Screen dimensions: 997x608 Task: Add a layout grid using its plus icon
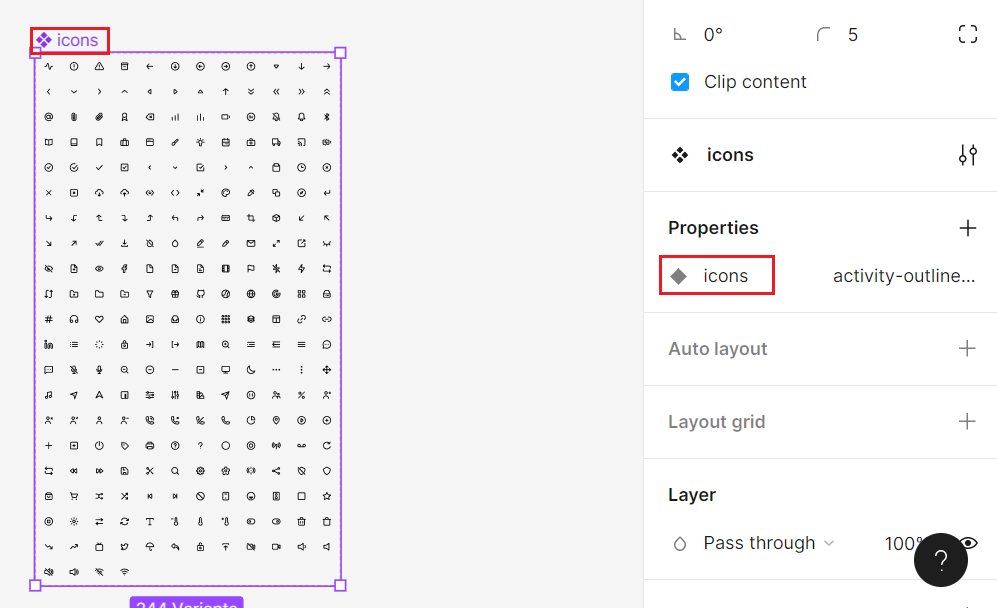click(x=967, y=421)
